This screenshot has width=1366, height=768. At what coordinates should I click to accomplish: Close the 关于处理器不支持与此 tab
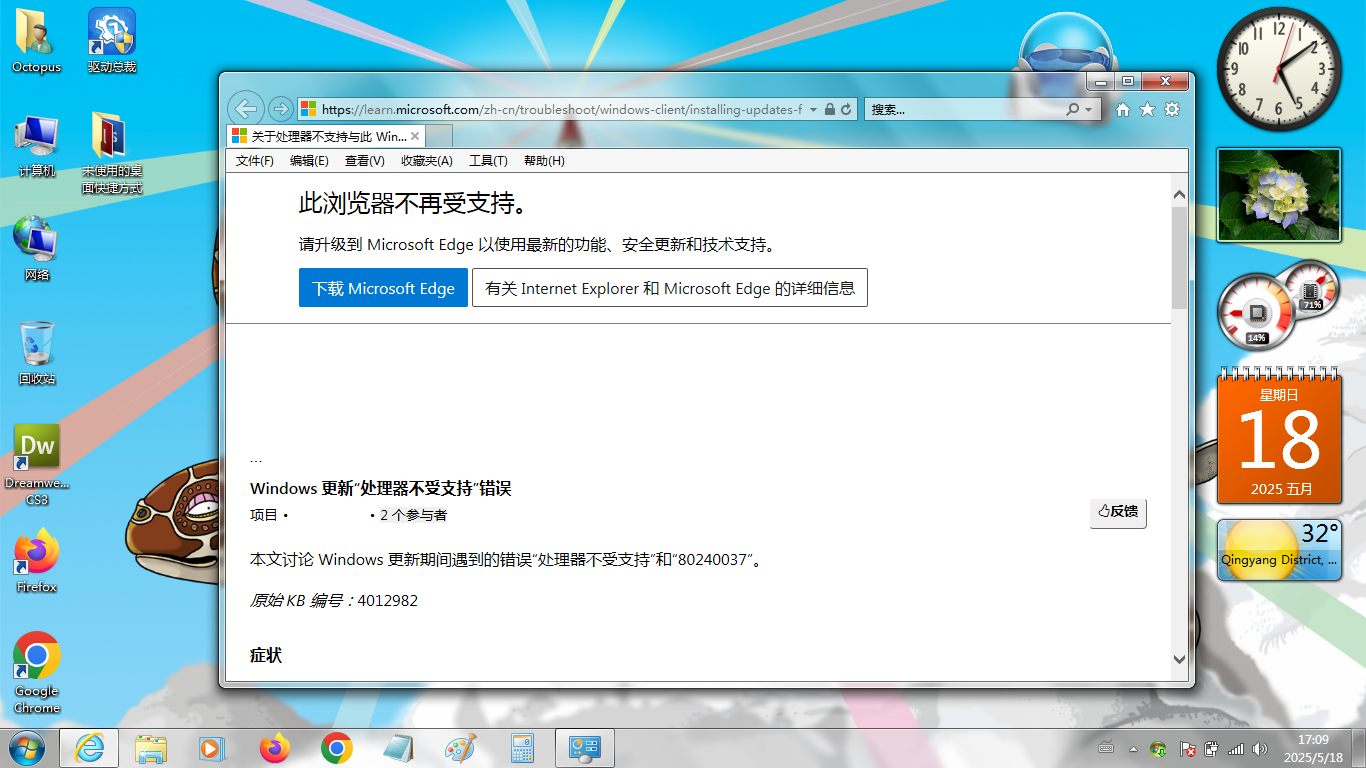click(415, 136)
